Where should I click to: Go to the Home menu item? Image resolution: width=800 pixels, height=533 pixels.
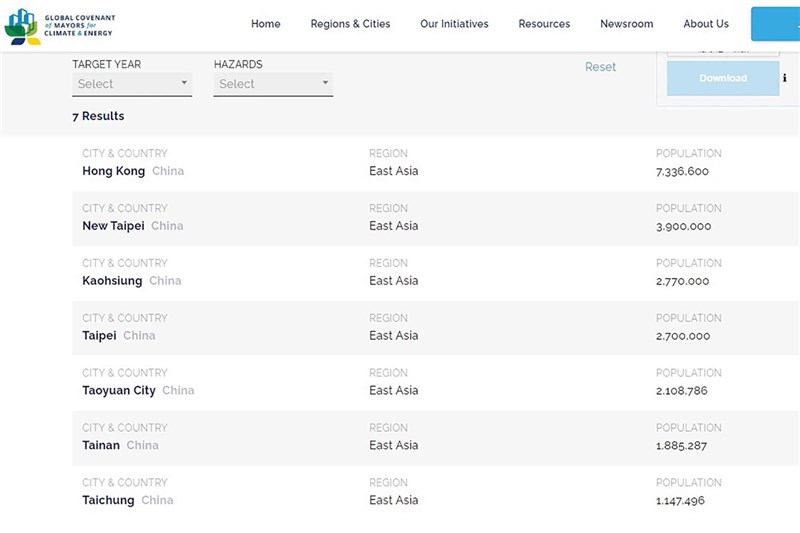tap(265, 24)
